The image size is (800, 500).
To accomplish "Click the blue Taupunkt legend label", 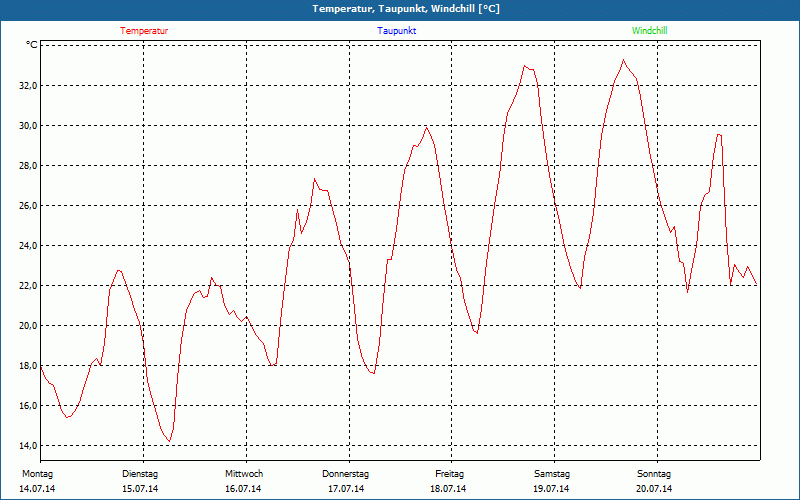I will [396, 31].
